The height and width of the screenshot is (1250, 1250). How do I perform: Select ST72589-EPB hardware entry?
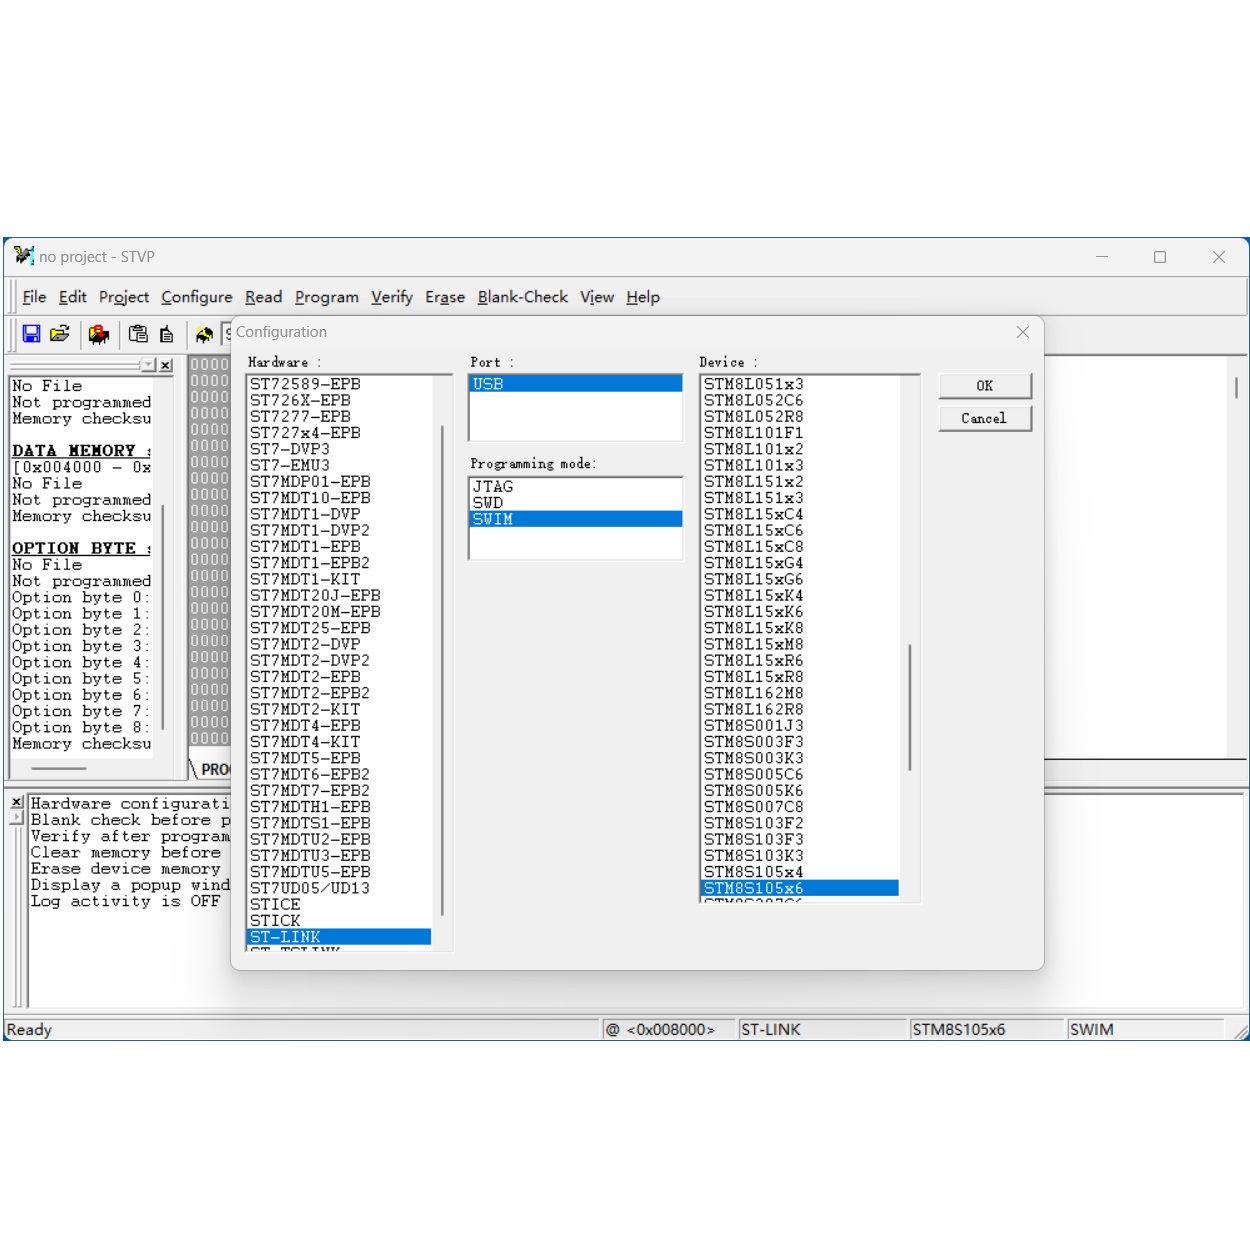(339, 384)
